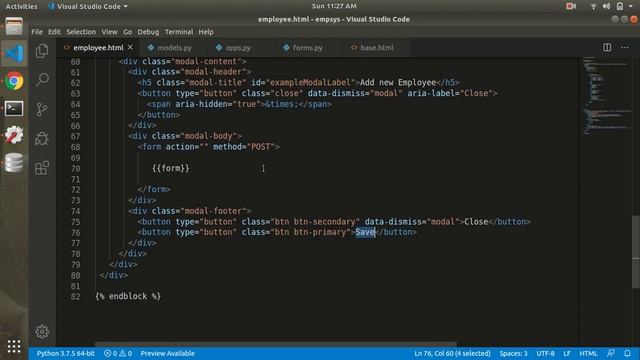Focus Visual Studio Code dock icon
The width and height of the screenshot is (640, 360).
tap(14, 54)
